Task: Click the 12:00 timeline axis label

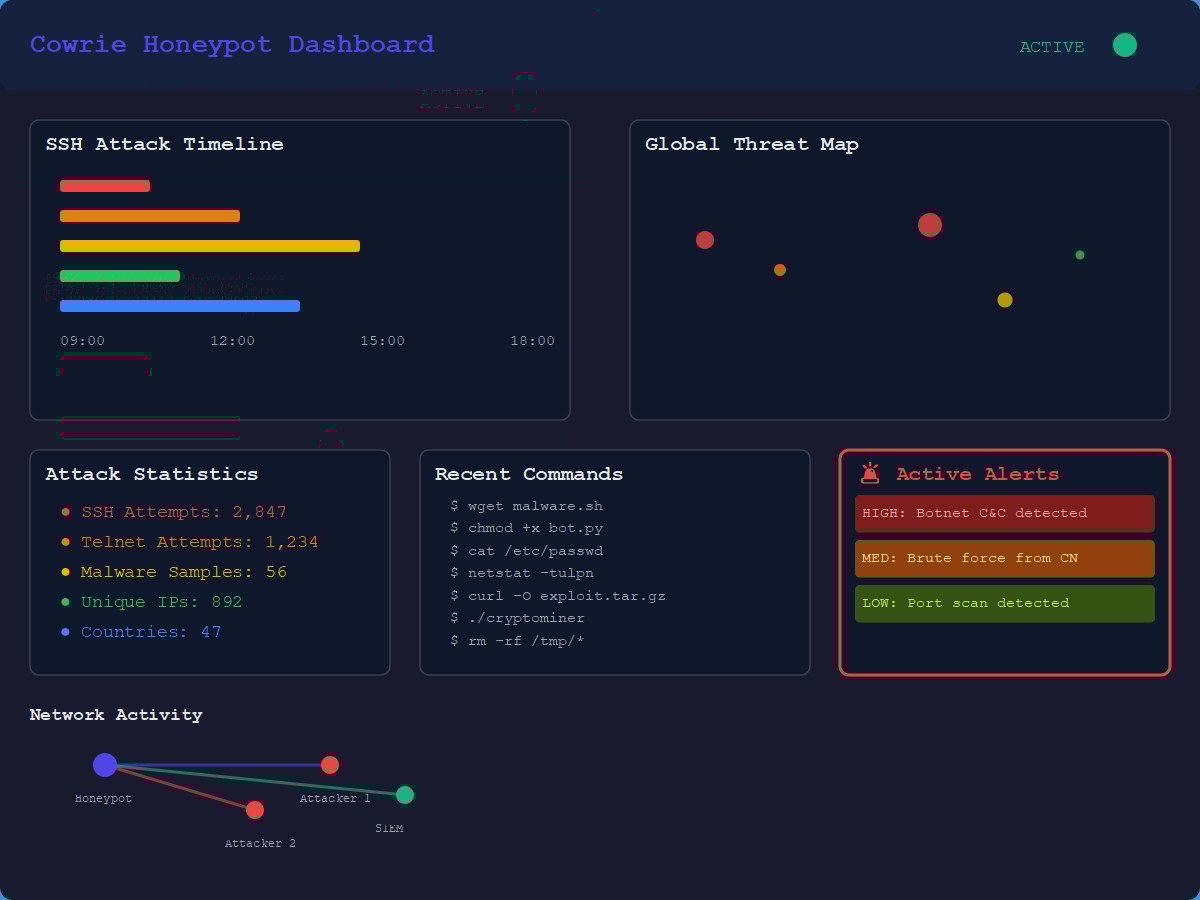Action: point(232,341)
